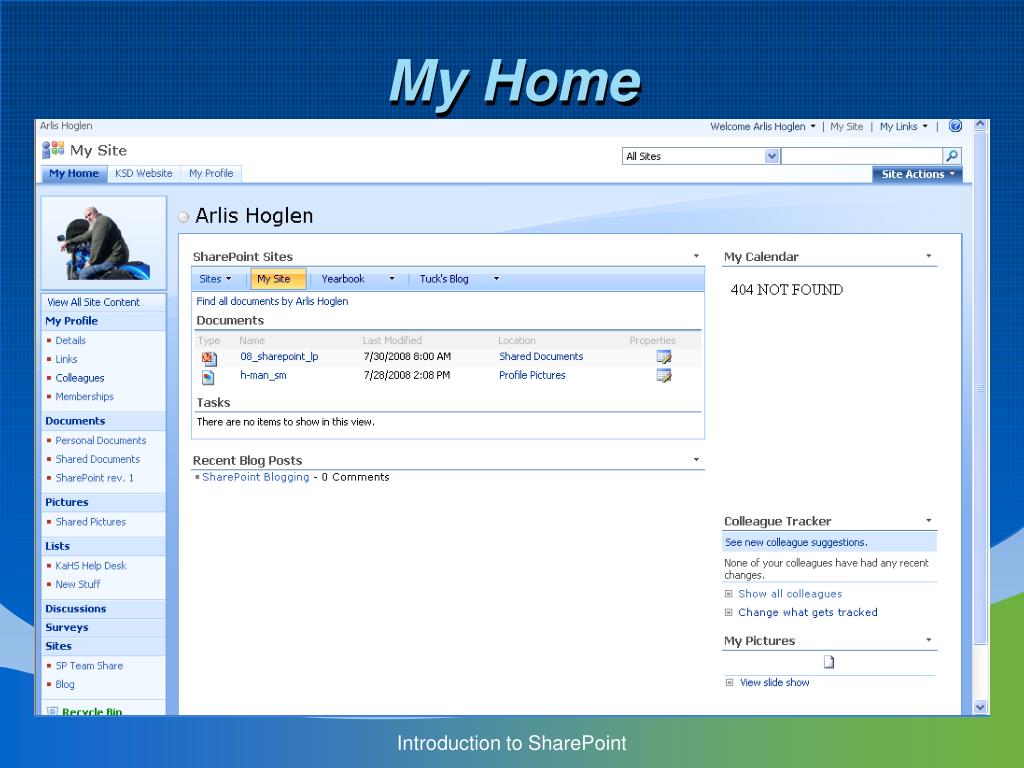Open the Welcome Arlis Hoglen menu
Viewport: 1024px width, 768px height.
[x=763, y=127]
